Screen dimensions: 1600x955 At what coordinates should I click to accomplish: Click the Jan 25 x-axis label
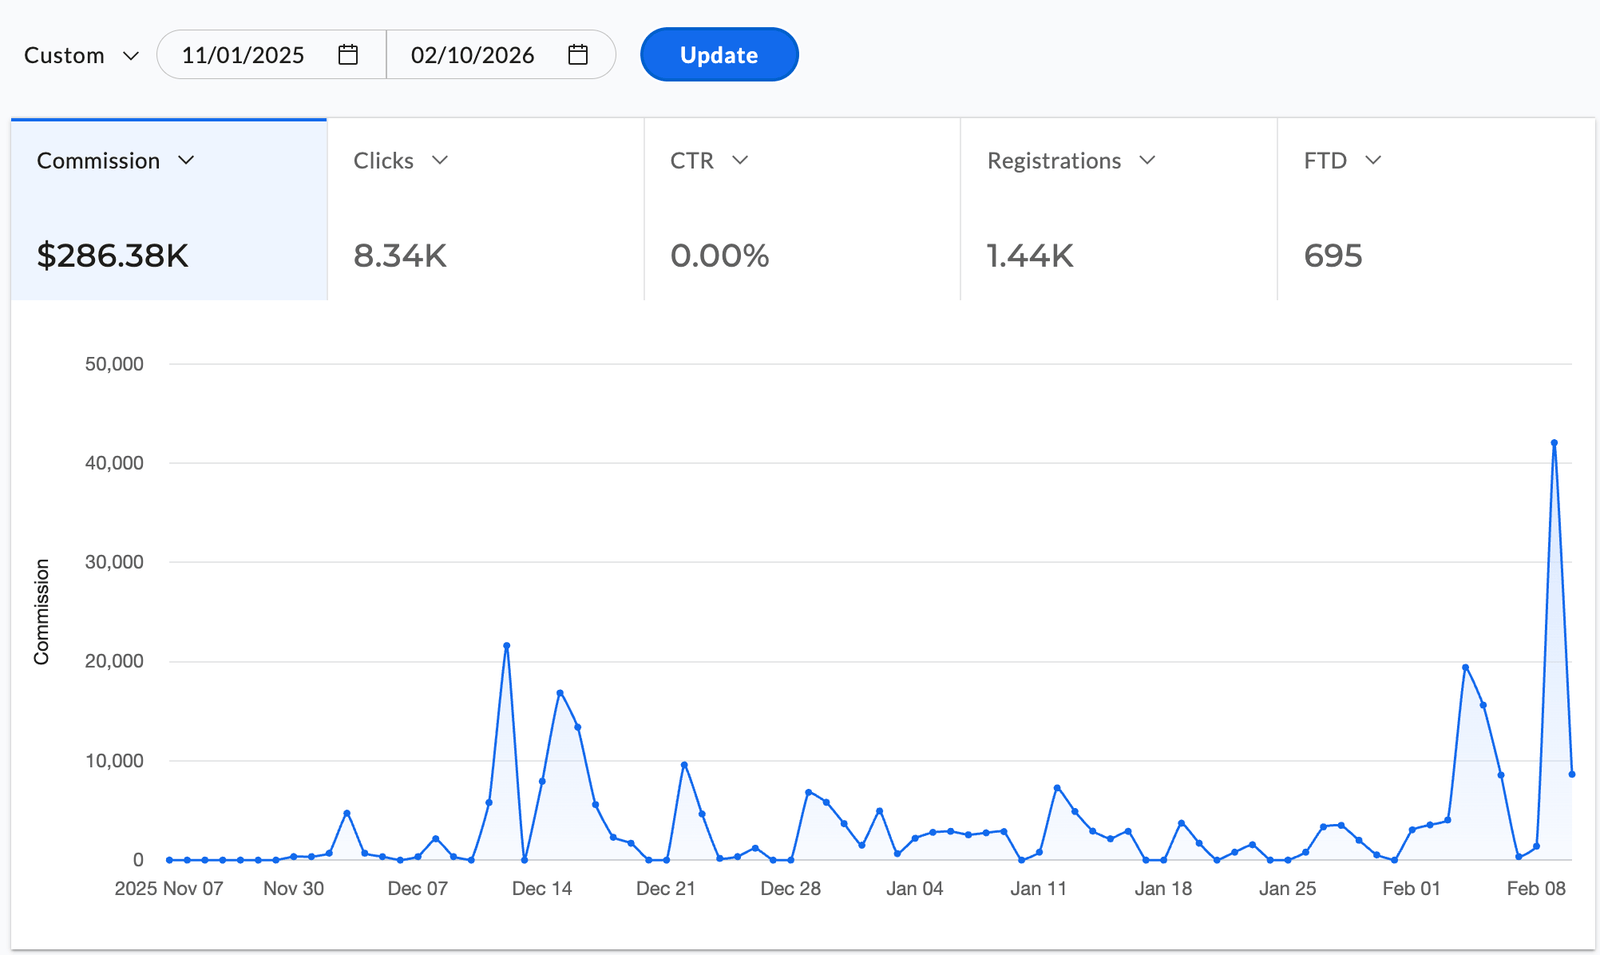(x=1287, y=889)
